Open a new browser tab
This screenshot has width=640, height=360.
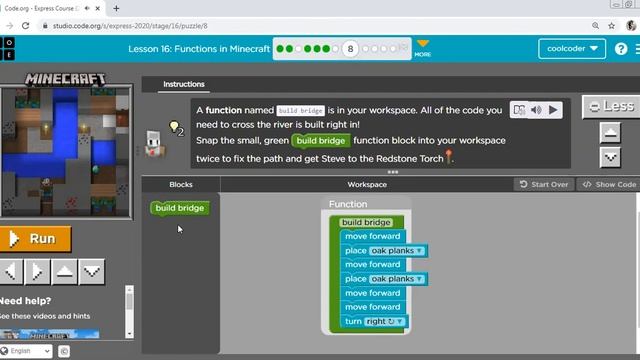pyautogui.click(x=116, y=8)
